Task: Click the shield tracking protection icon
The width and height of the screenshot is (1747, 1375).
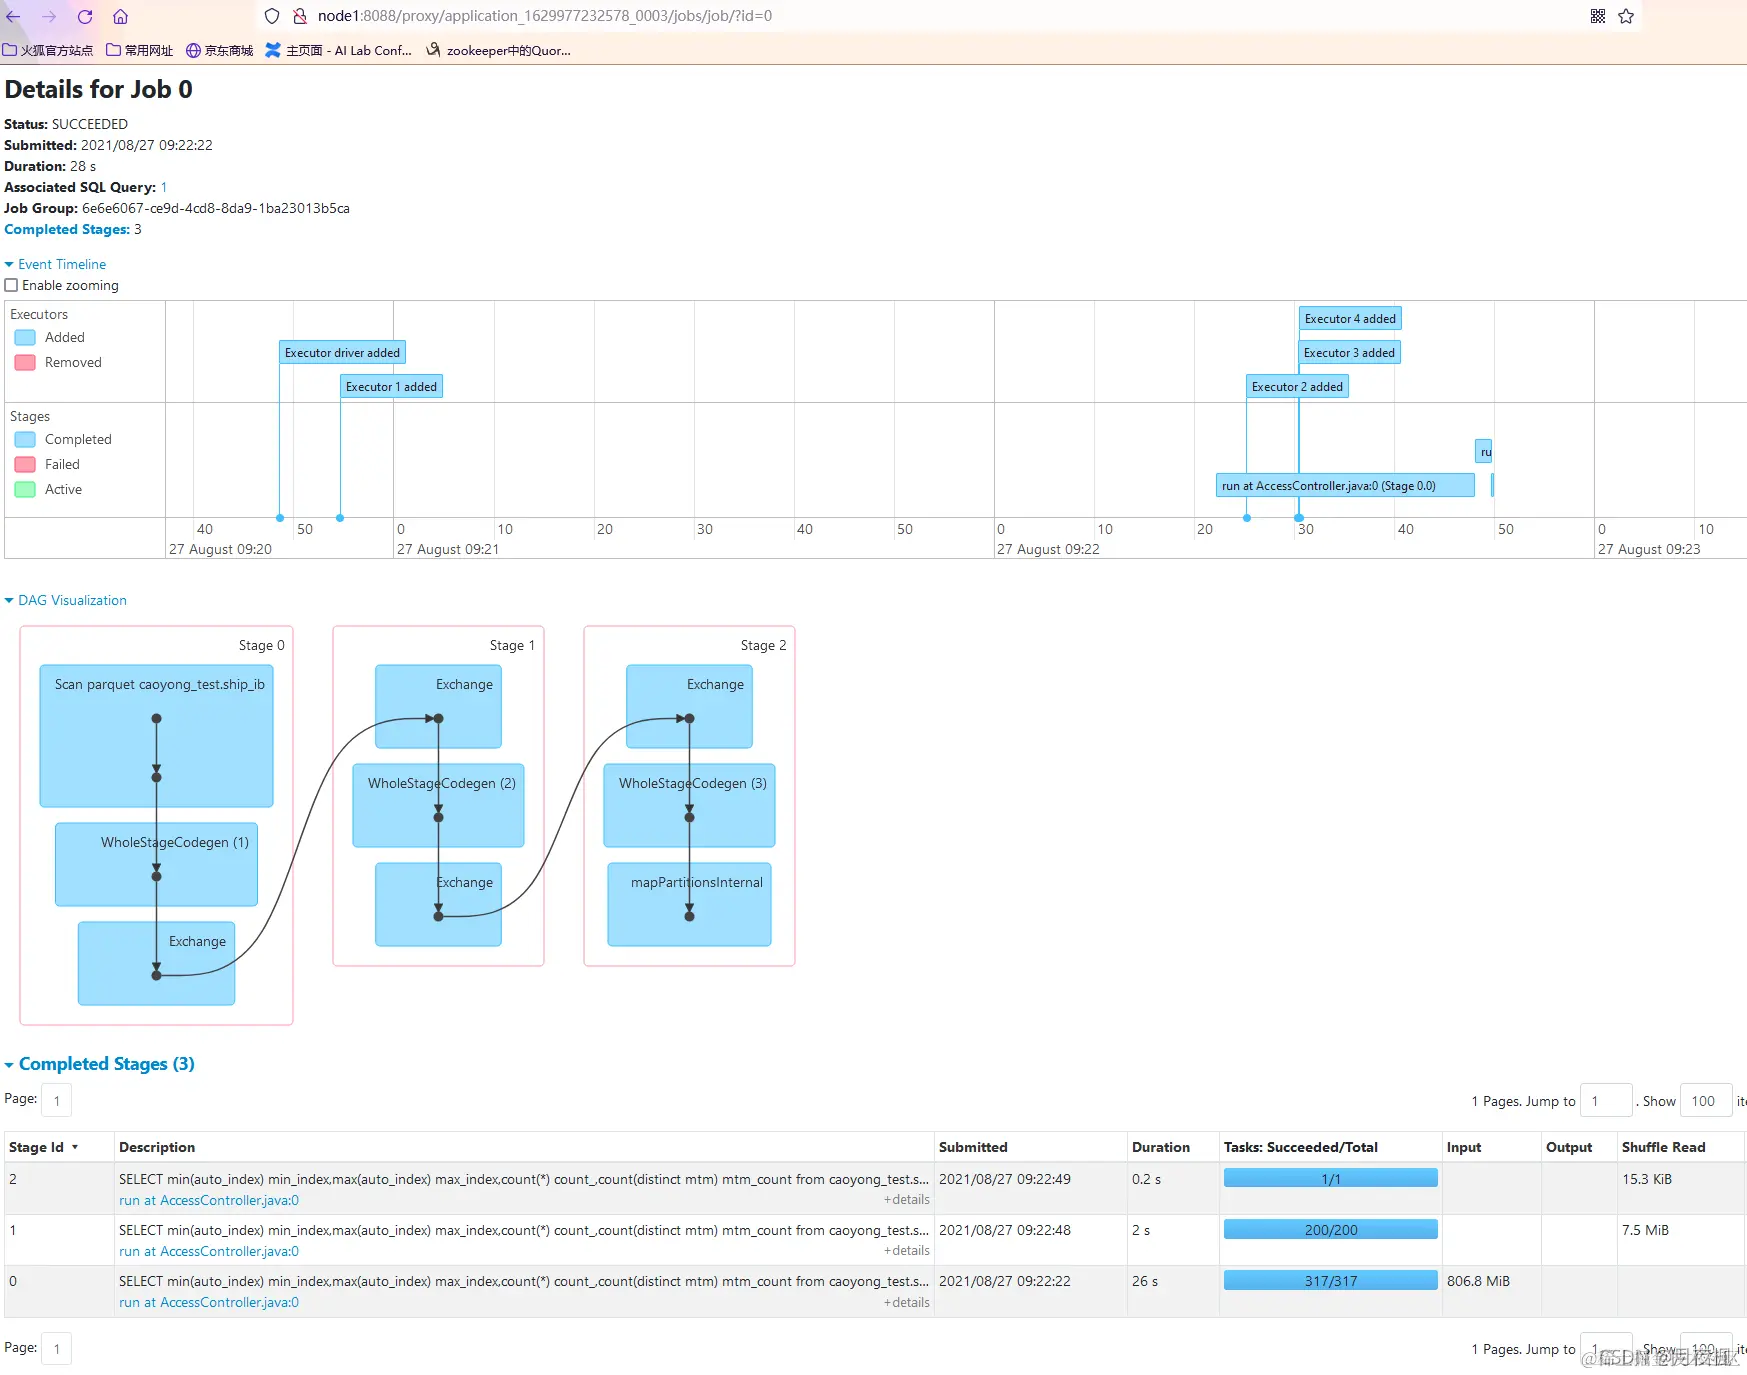Action: tap(272, 16)
